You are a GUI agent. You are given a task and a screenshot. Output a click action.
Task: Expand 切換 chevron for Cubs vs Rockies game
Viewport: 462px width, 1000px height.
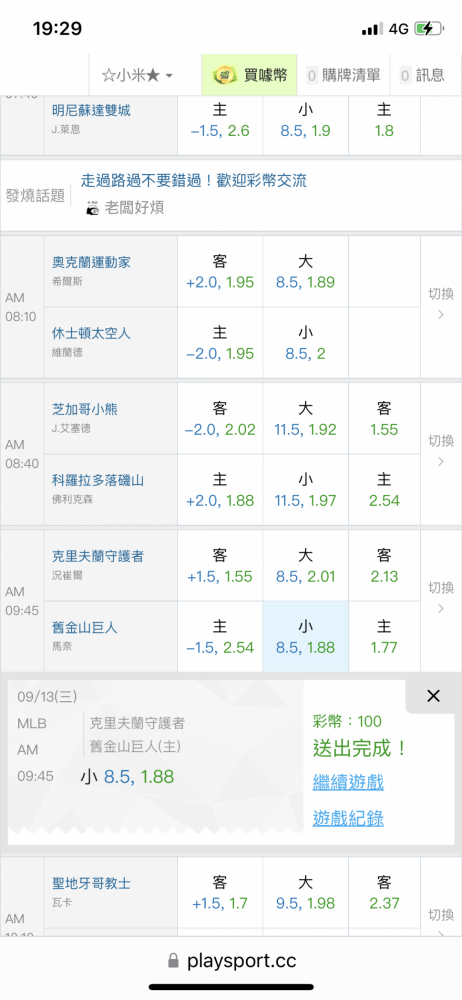coord(441,451)
